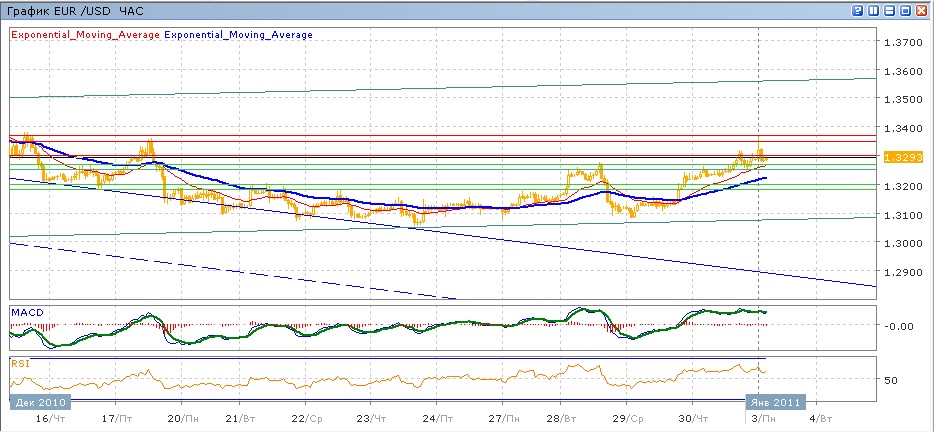Click the RSI indicator panel label

(20, 364)
